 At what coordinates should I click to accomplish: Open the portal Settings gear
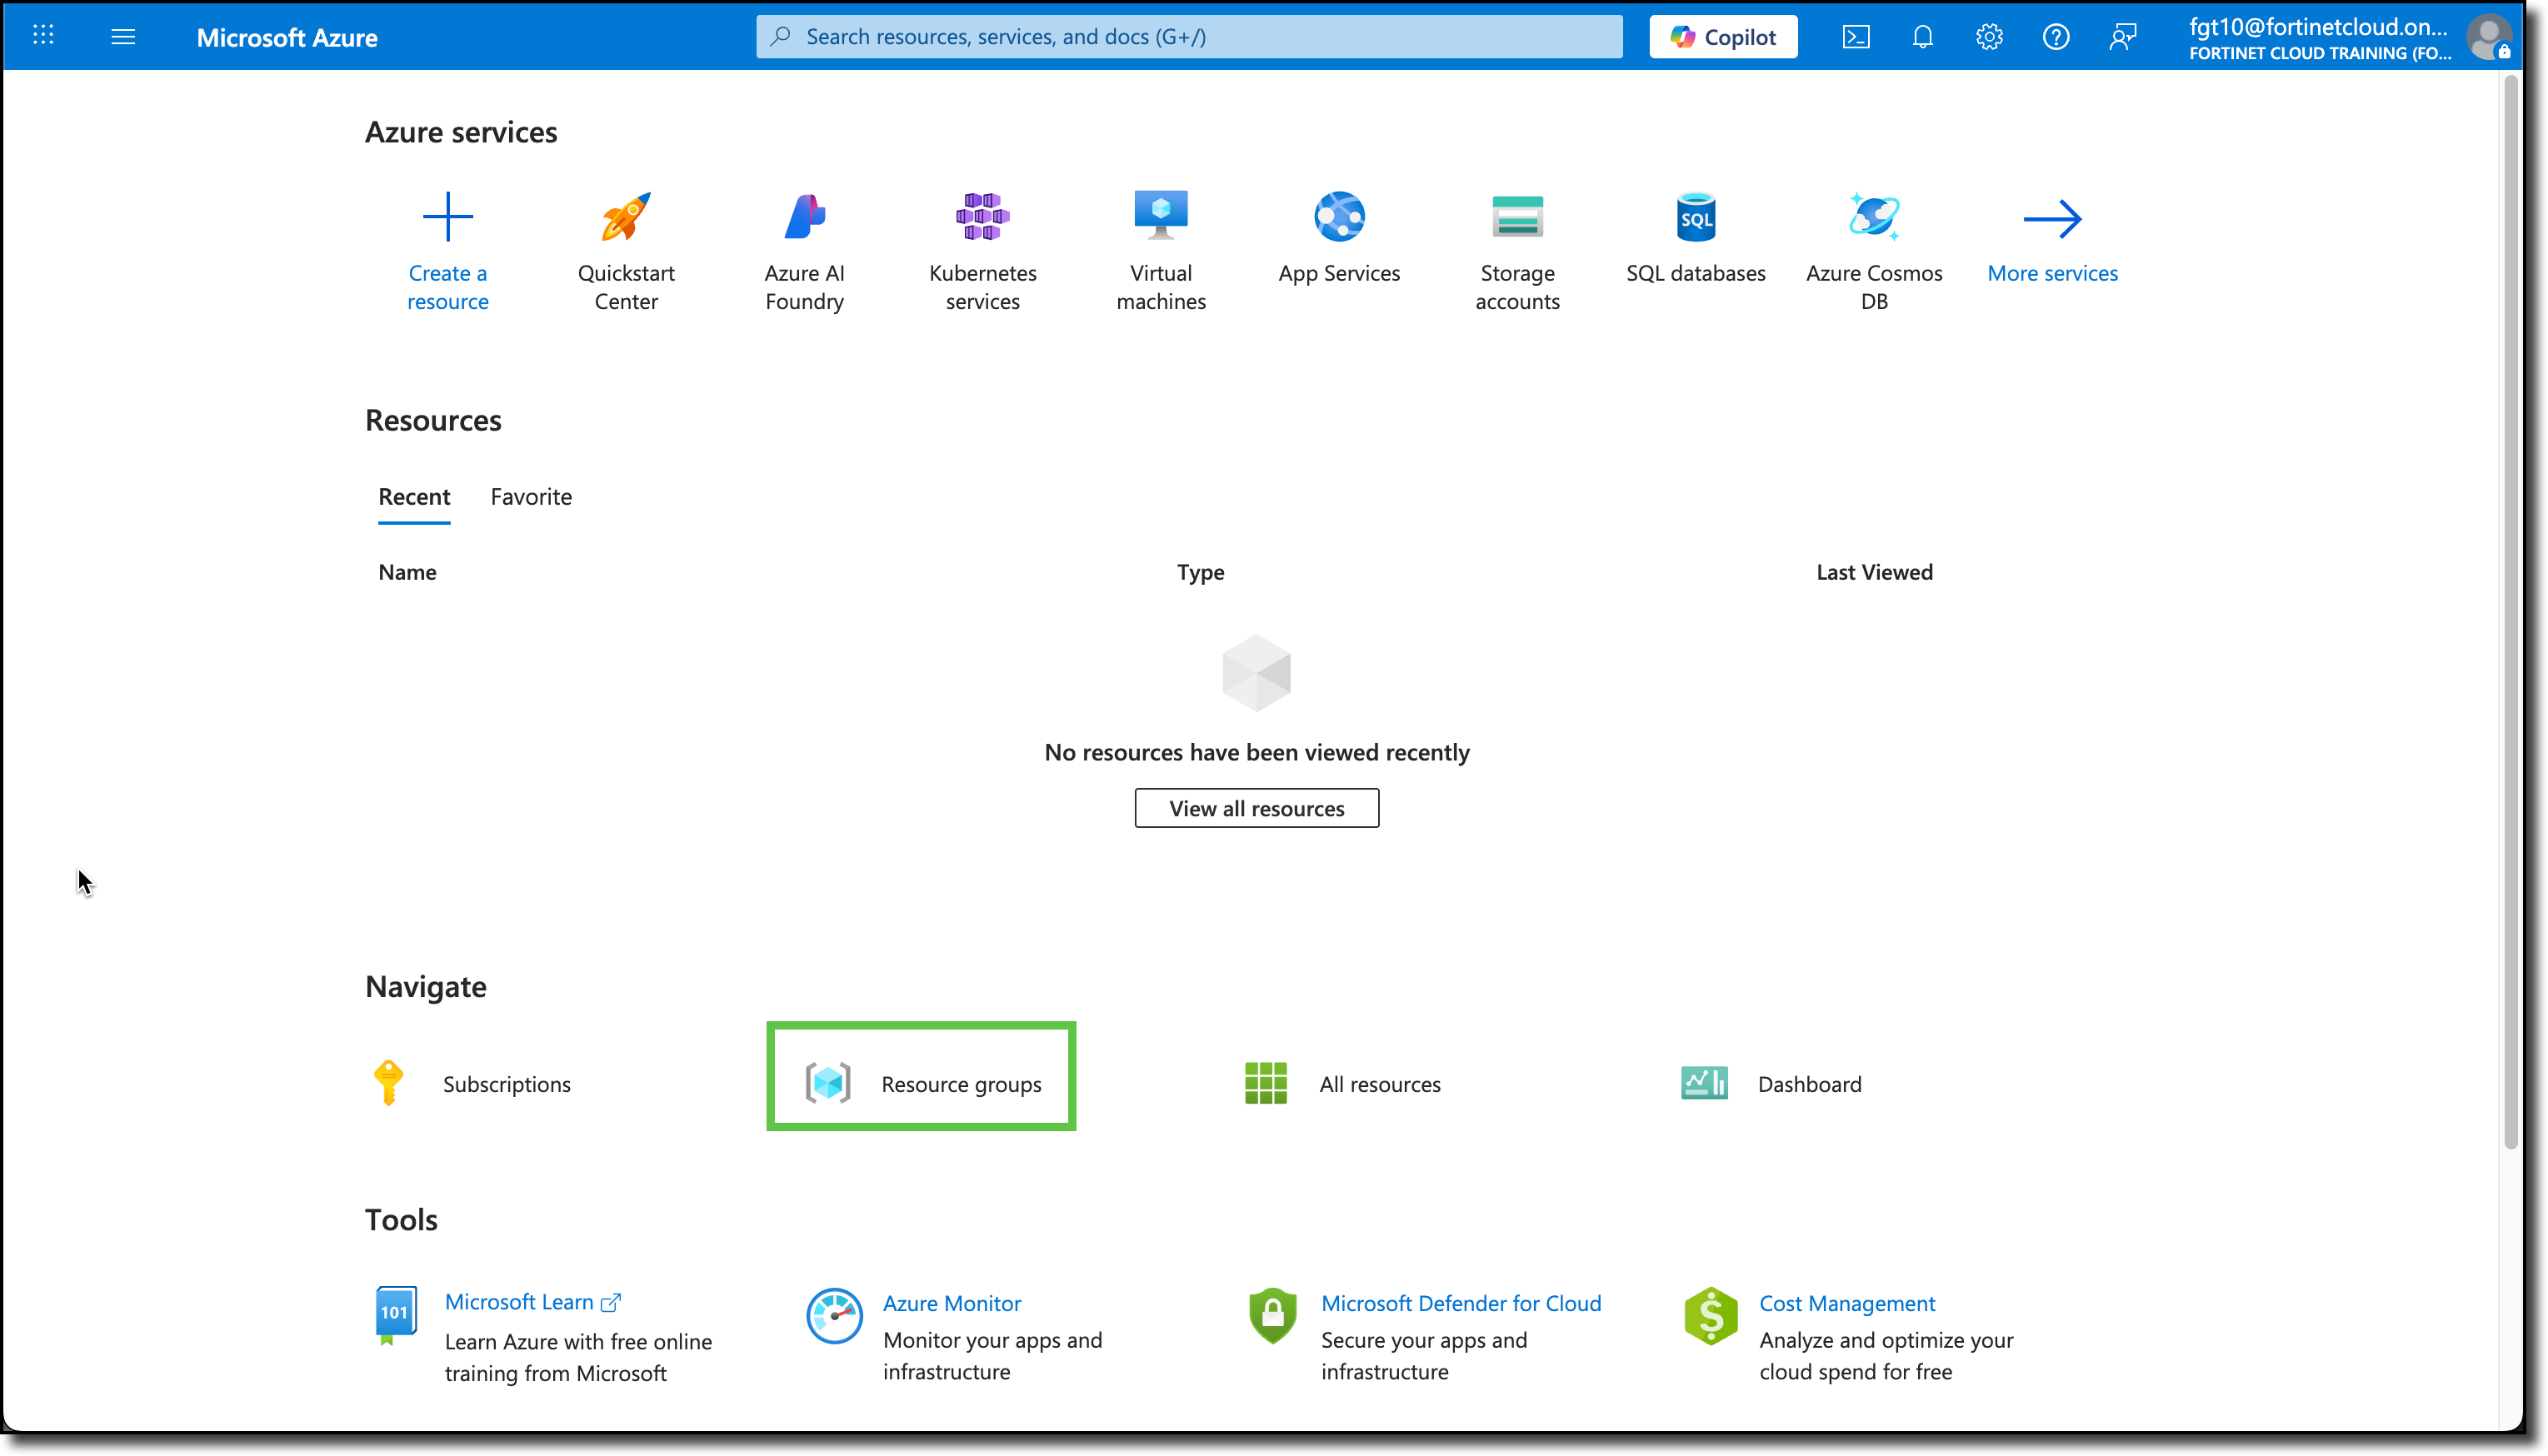tap(1989, 36)
